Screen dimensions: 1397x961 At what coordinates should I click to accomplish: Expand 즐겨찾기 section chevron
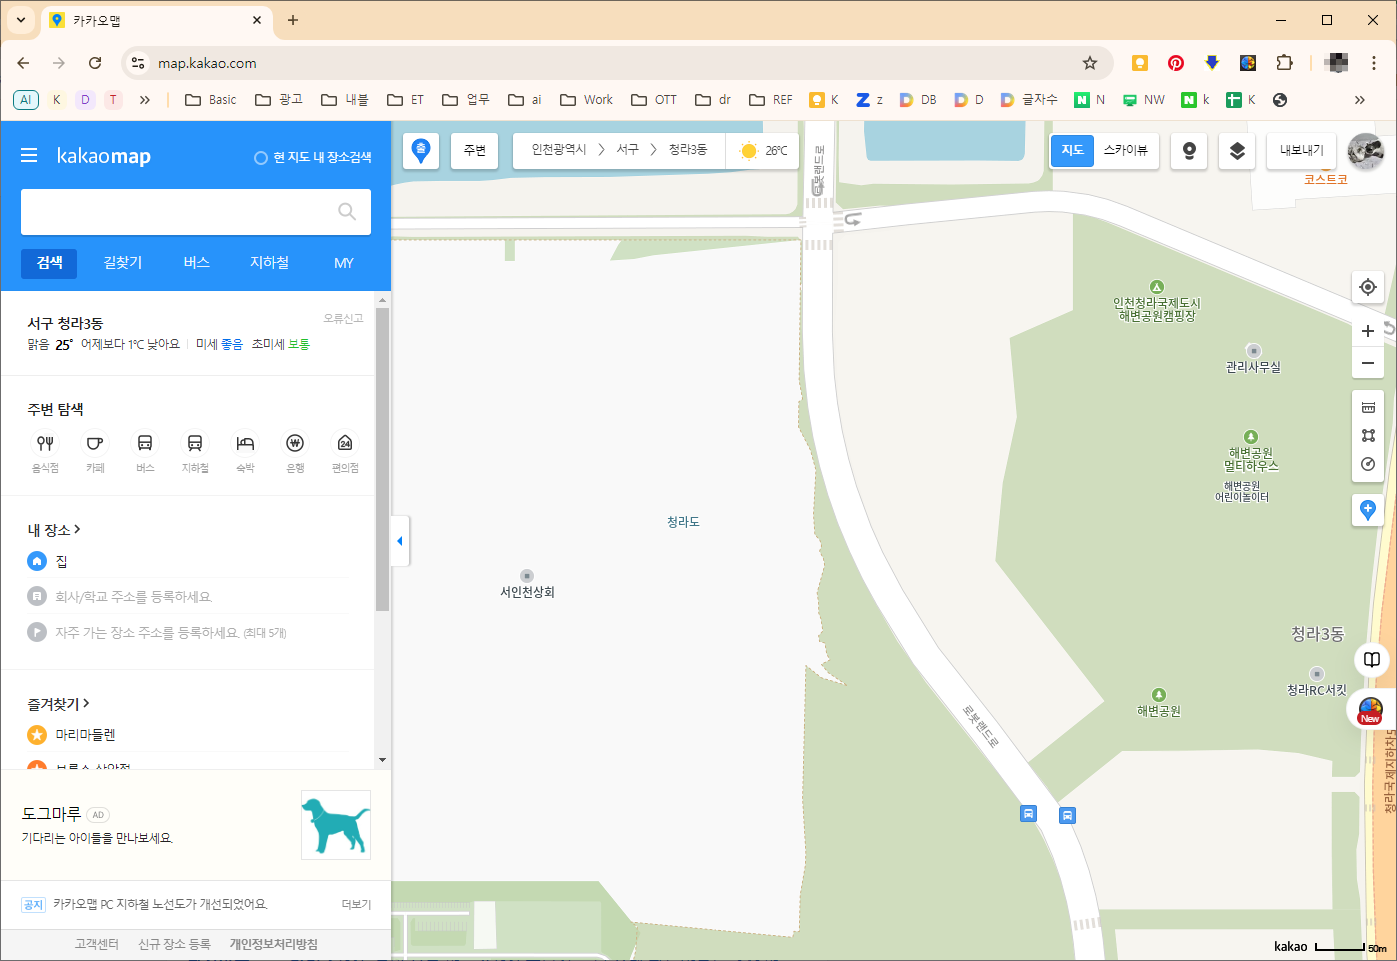point(86,704)
